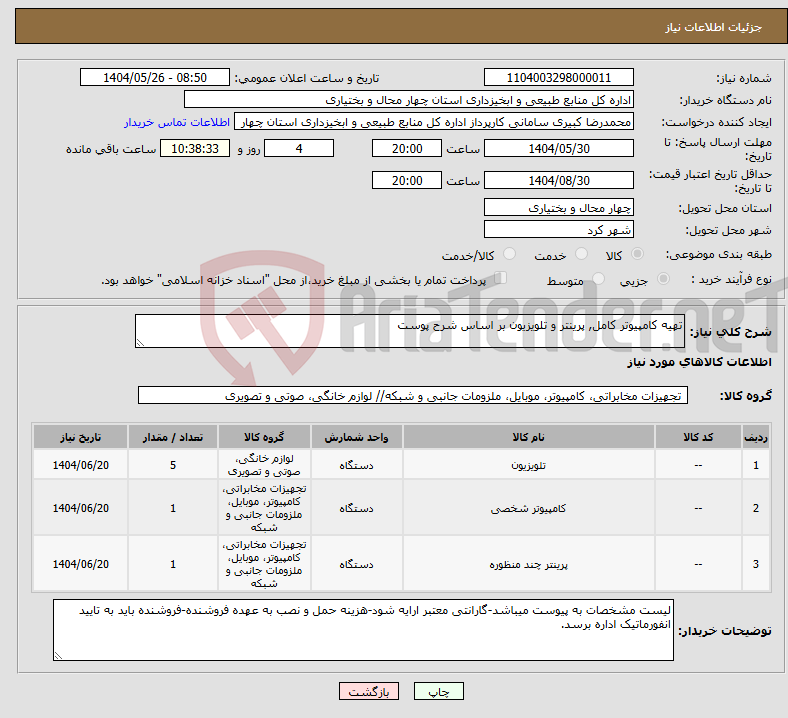Click the تلویزیون item name cell
Image resolution: width=788 pixels, height=718 pixels.
[528, 465]
